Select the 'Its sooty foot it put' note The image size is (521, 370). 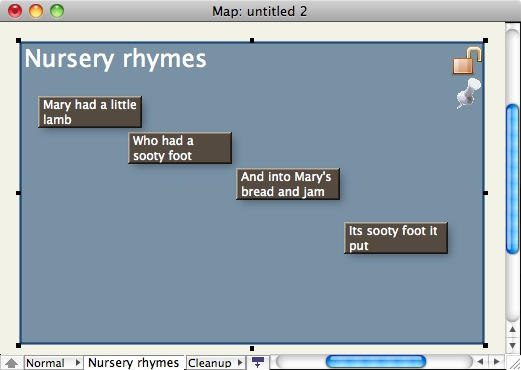(x=396, y=238)
